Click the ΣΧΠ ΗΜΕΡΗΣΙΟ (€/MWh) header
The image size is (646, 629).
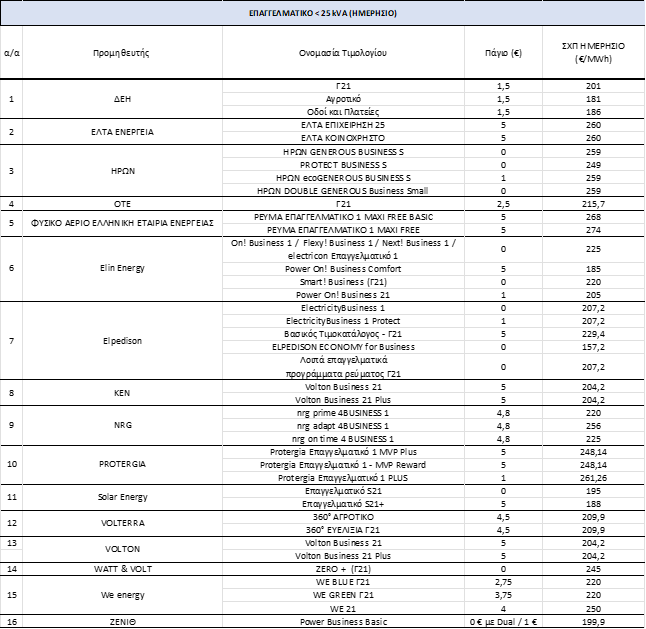[593, 52]
